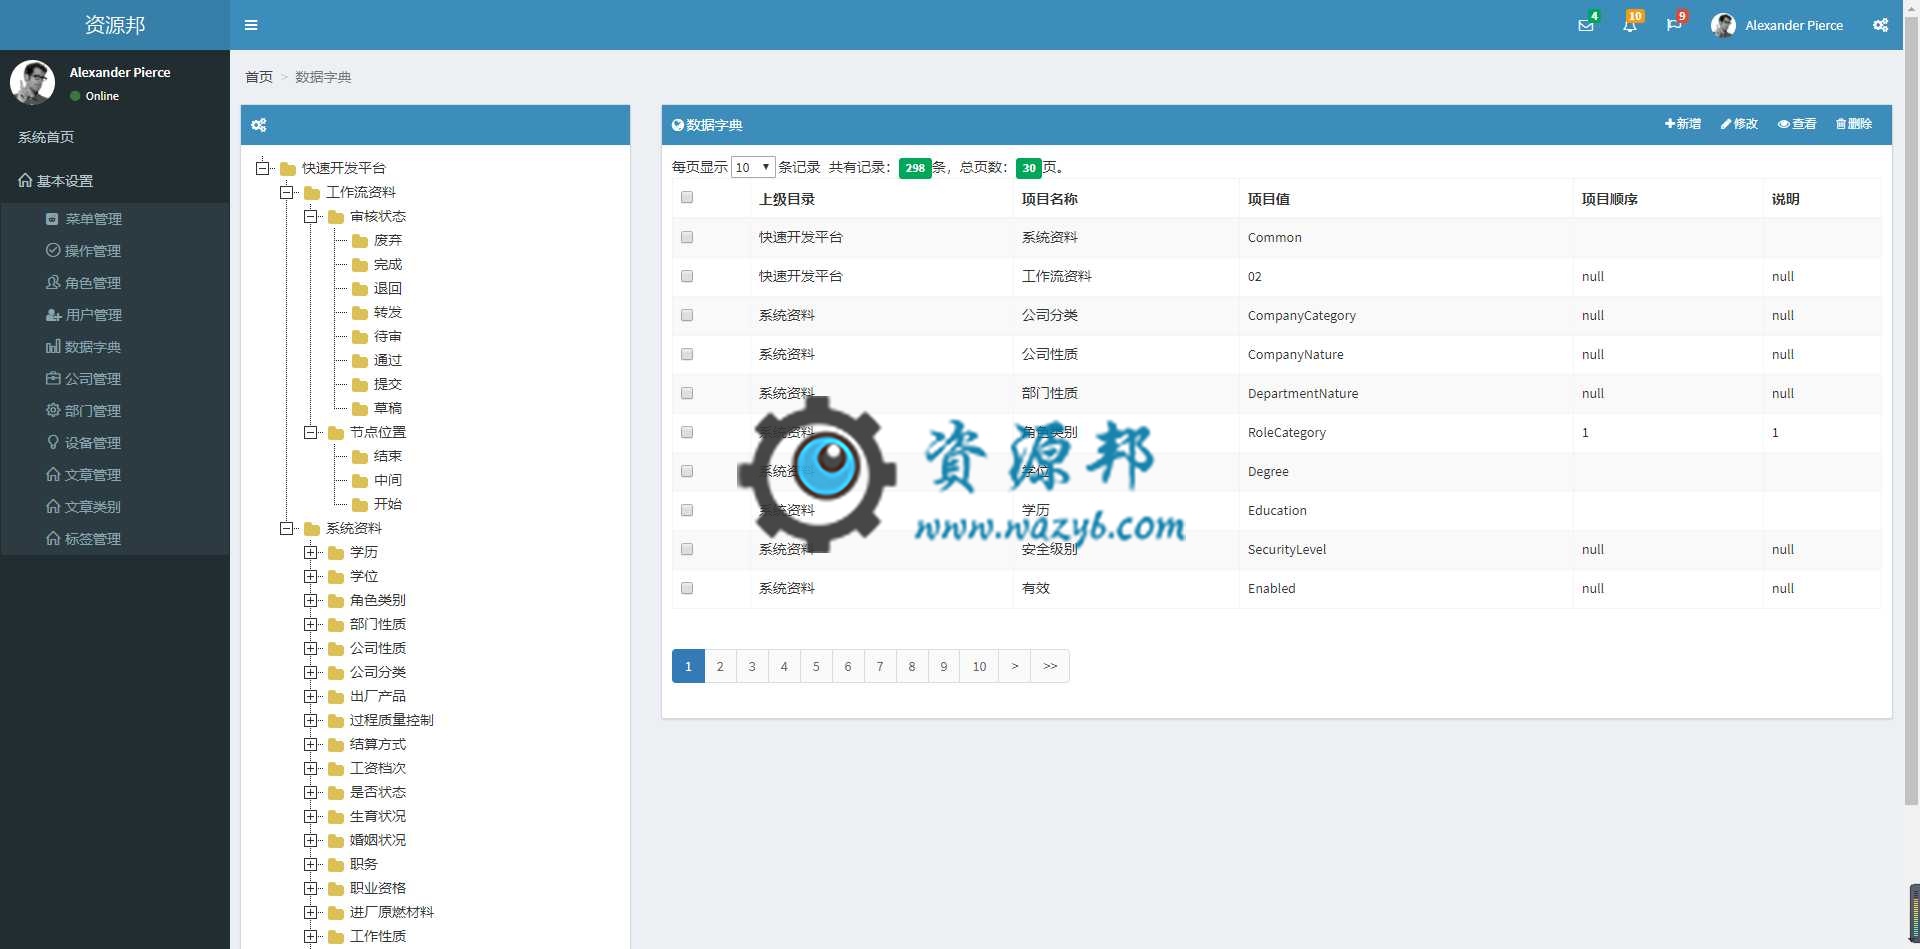The width and height of the screenshot is (1920, 949).
Task: Click the 结束 folder icon in tree
Action: click(x=360, y=456)
